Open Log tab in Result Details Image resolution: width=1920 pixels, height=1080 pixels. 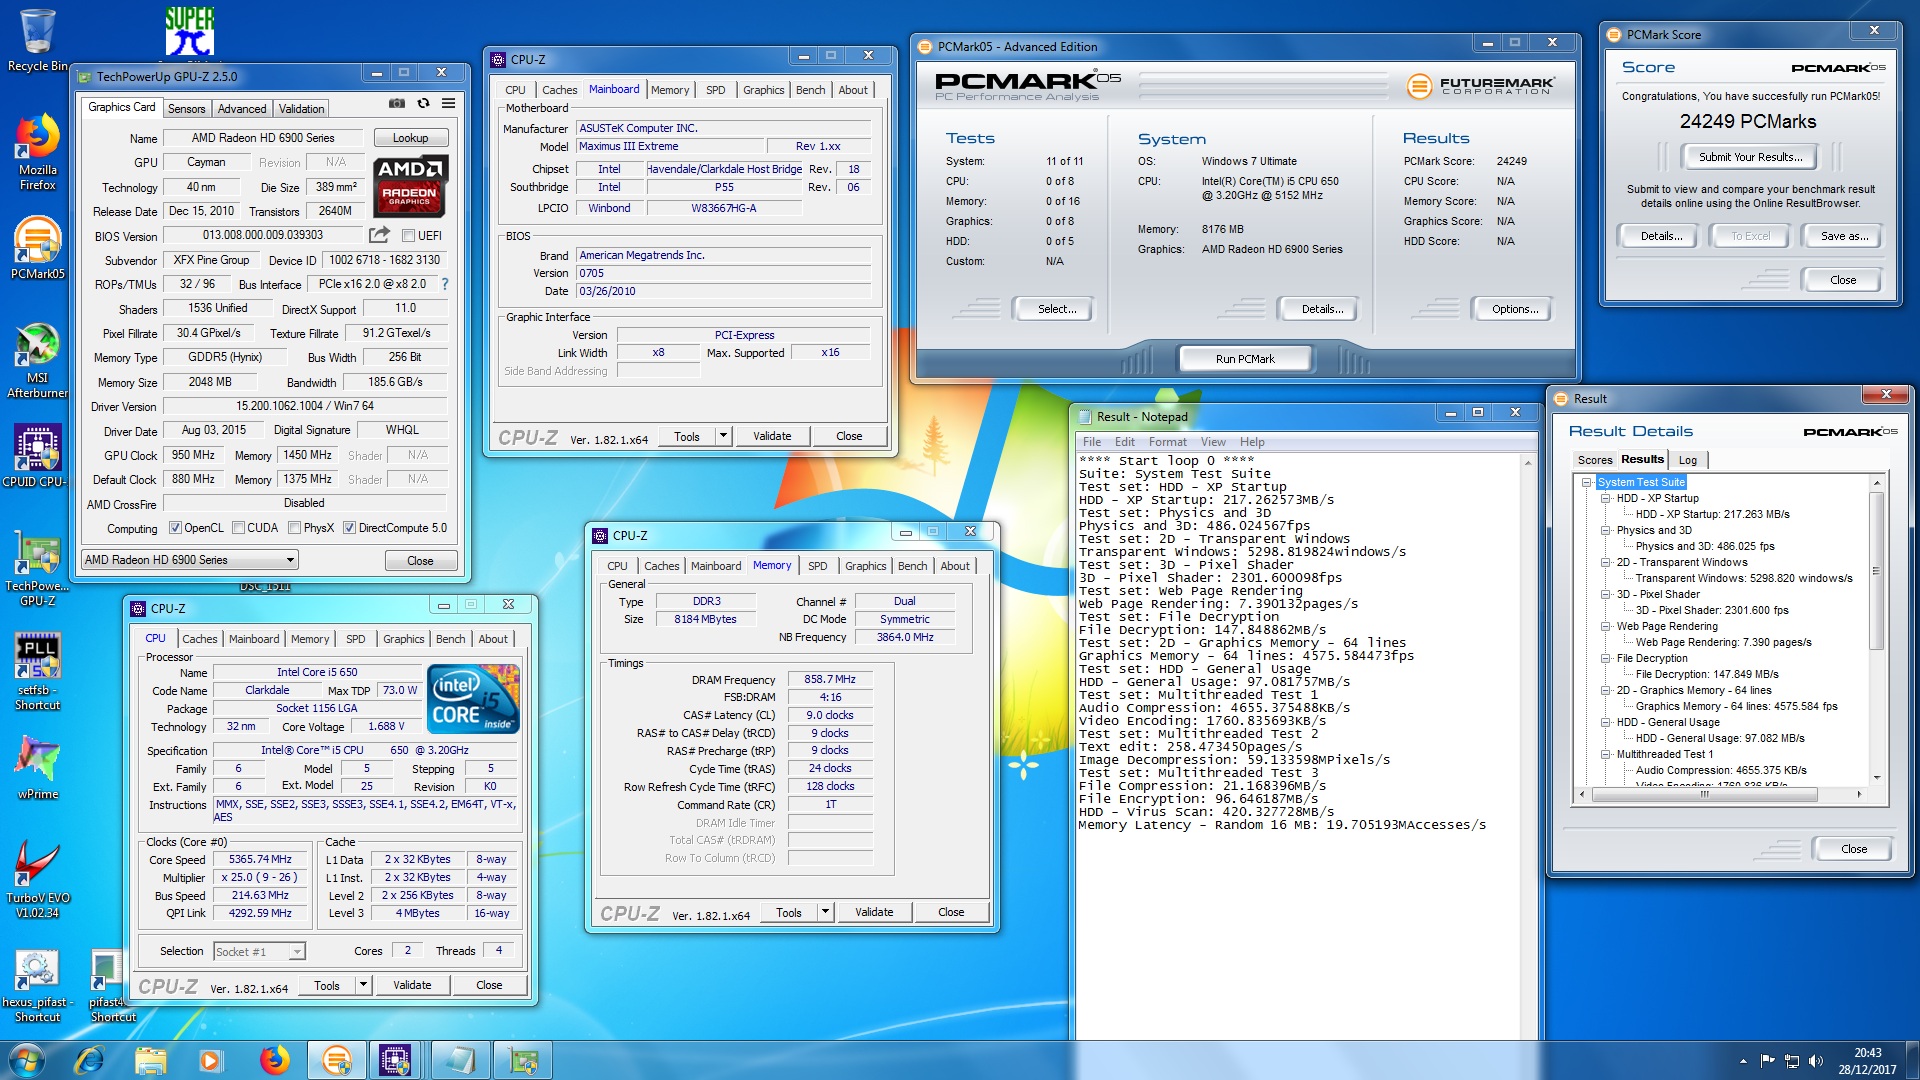(1688, 460)
